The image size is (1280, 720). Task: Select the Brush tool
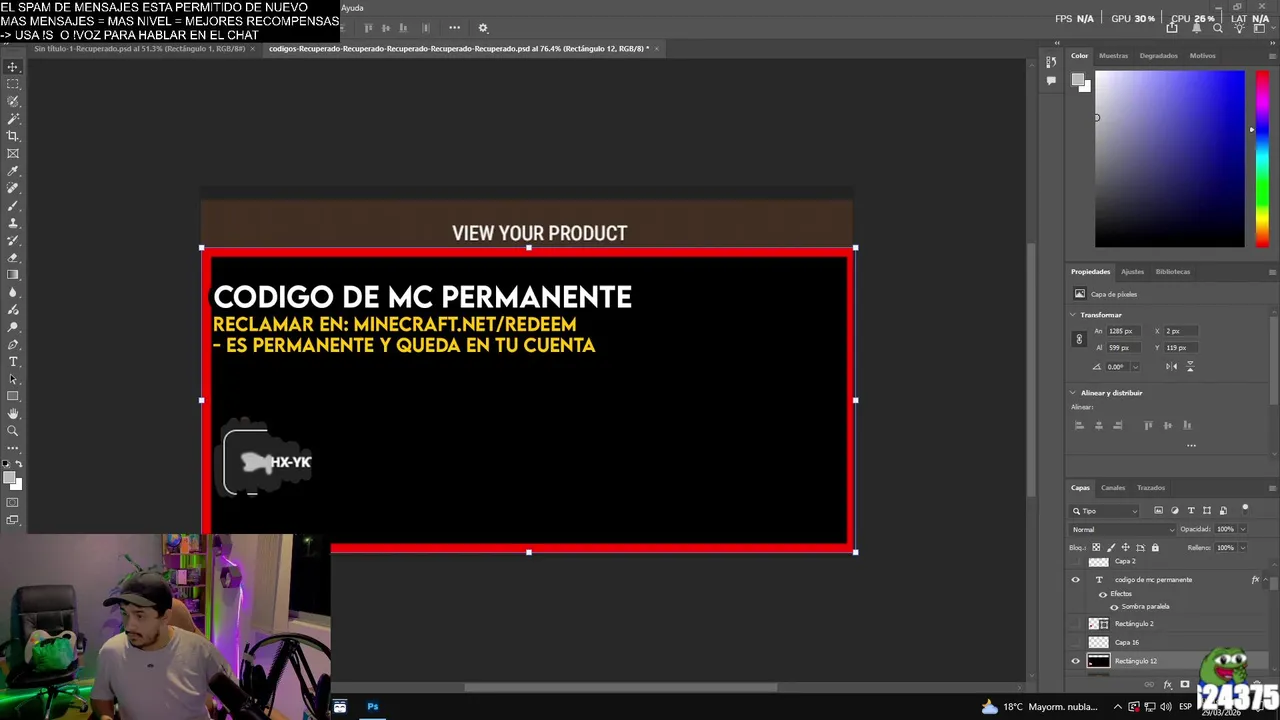coord(13,206)
